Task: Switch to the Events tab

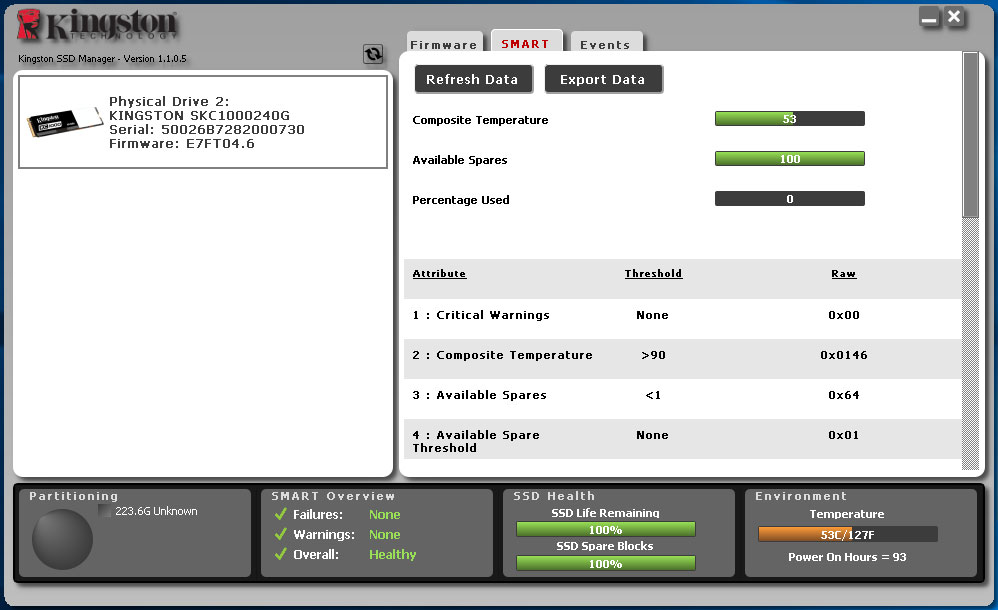Action: (605, 42)
